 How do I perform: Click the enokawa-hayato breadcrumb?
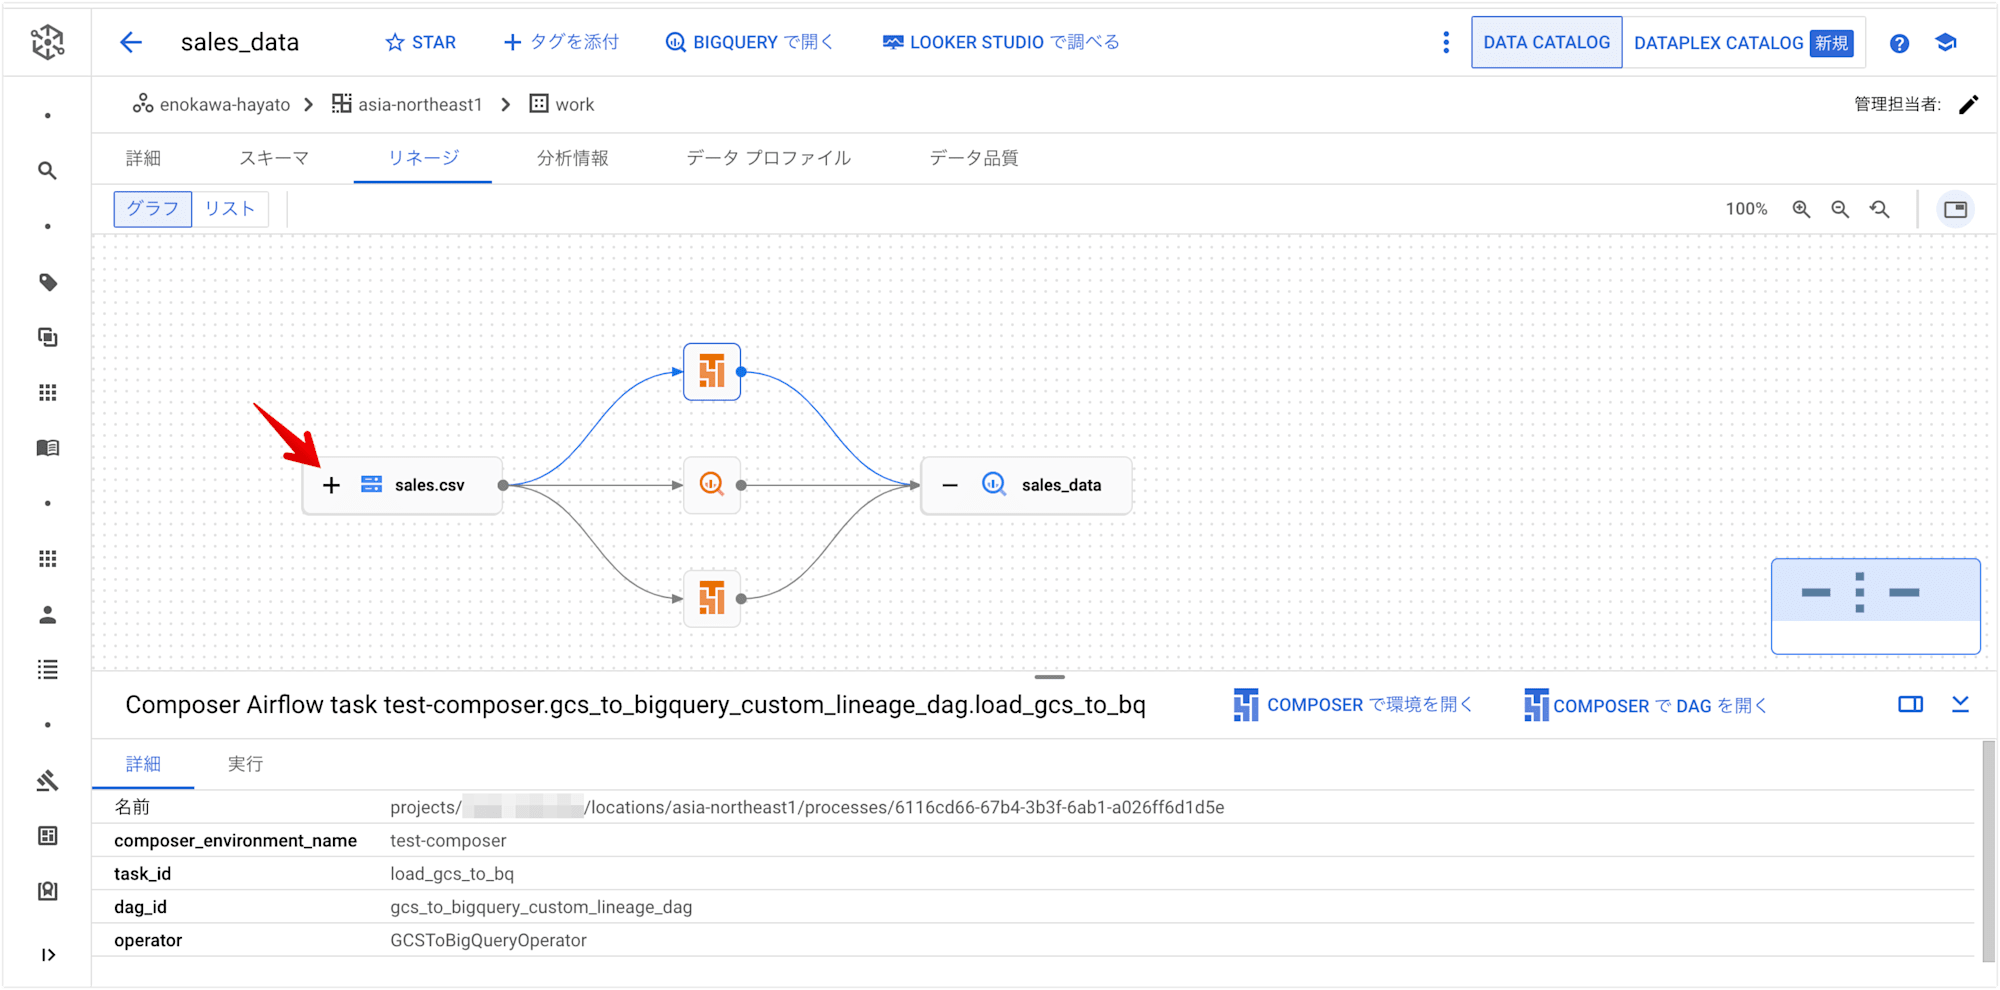[x=212, y=104]
